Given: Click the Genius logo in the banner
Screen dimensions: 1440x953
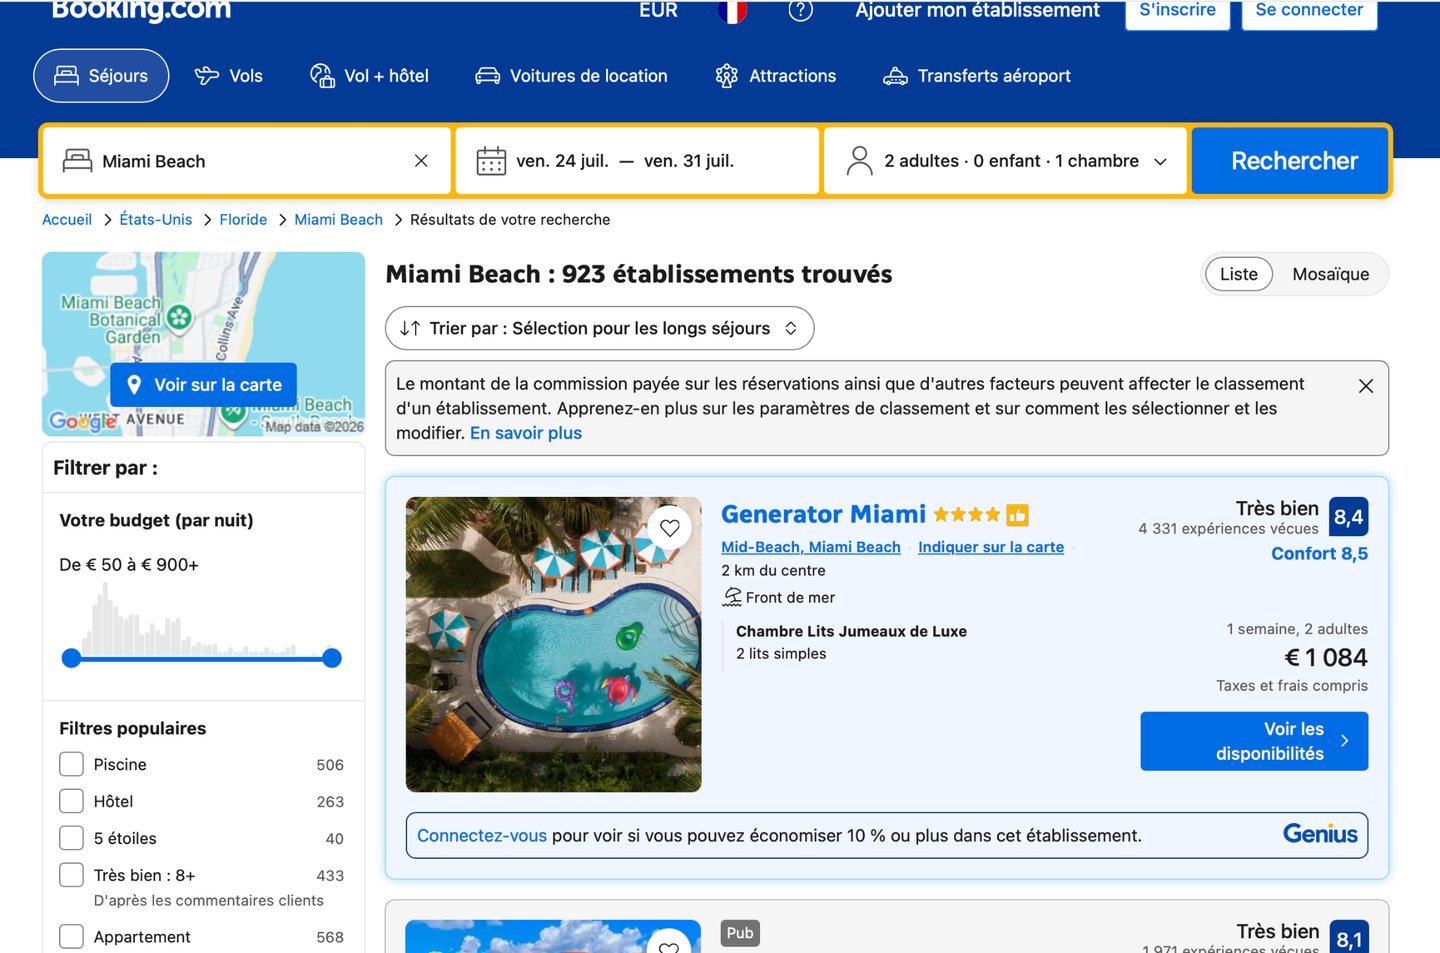Looking at the screenshot, I should (1320, 835).
